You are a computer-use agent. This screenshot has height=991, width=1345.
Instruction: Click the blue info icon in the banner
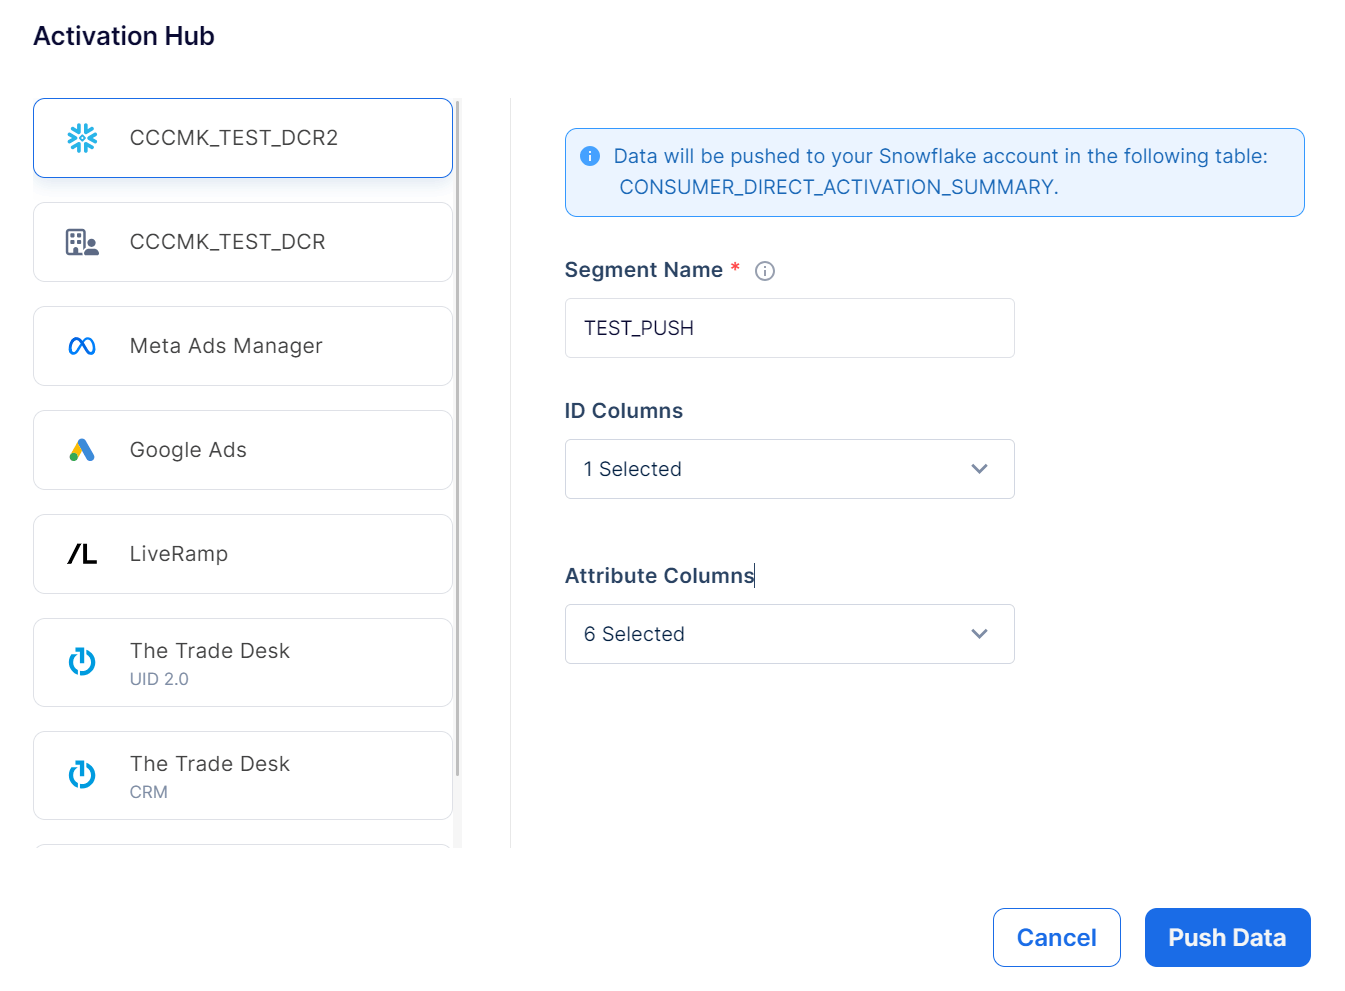(x=590, y=156)
